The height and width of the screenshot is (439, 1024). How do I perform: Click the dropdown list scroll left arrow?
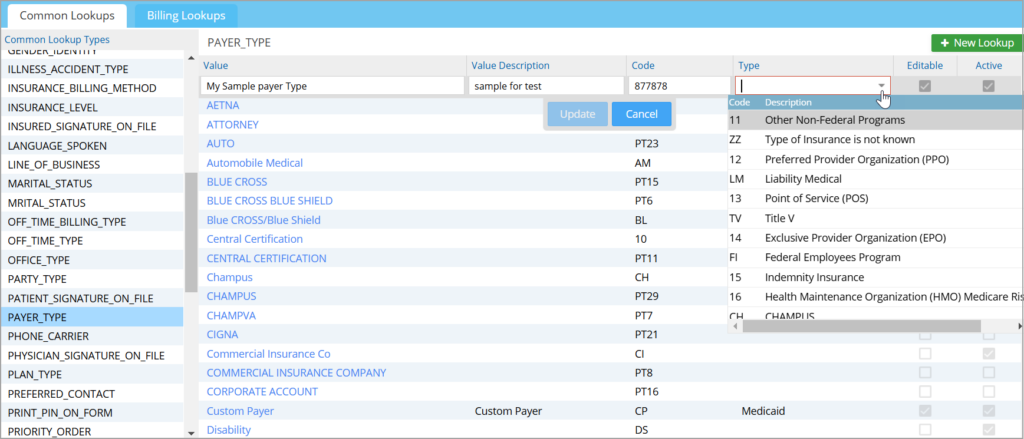(x=735, y=326)
